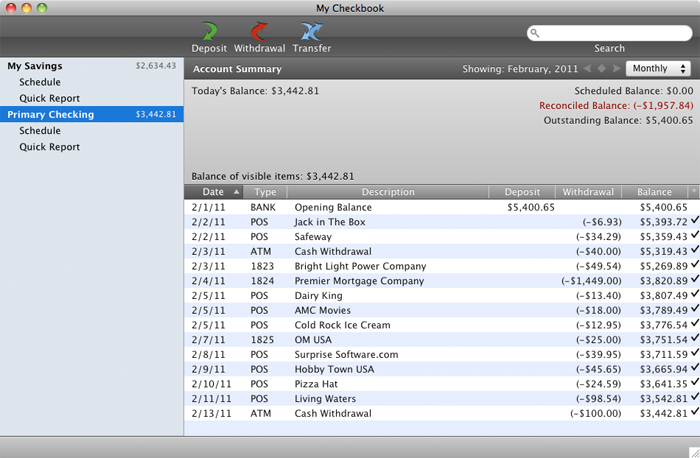700x458 pixels.
Task: Click the magnifying glass in search field
Action: (x=537, y=33)
